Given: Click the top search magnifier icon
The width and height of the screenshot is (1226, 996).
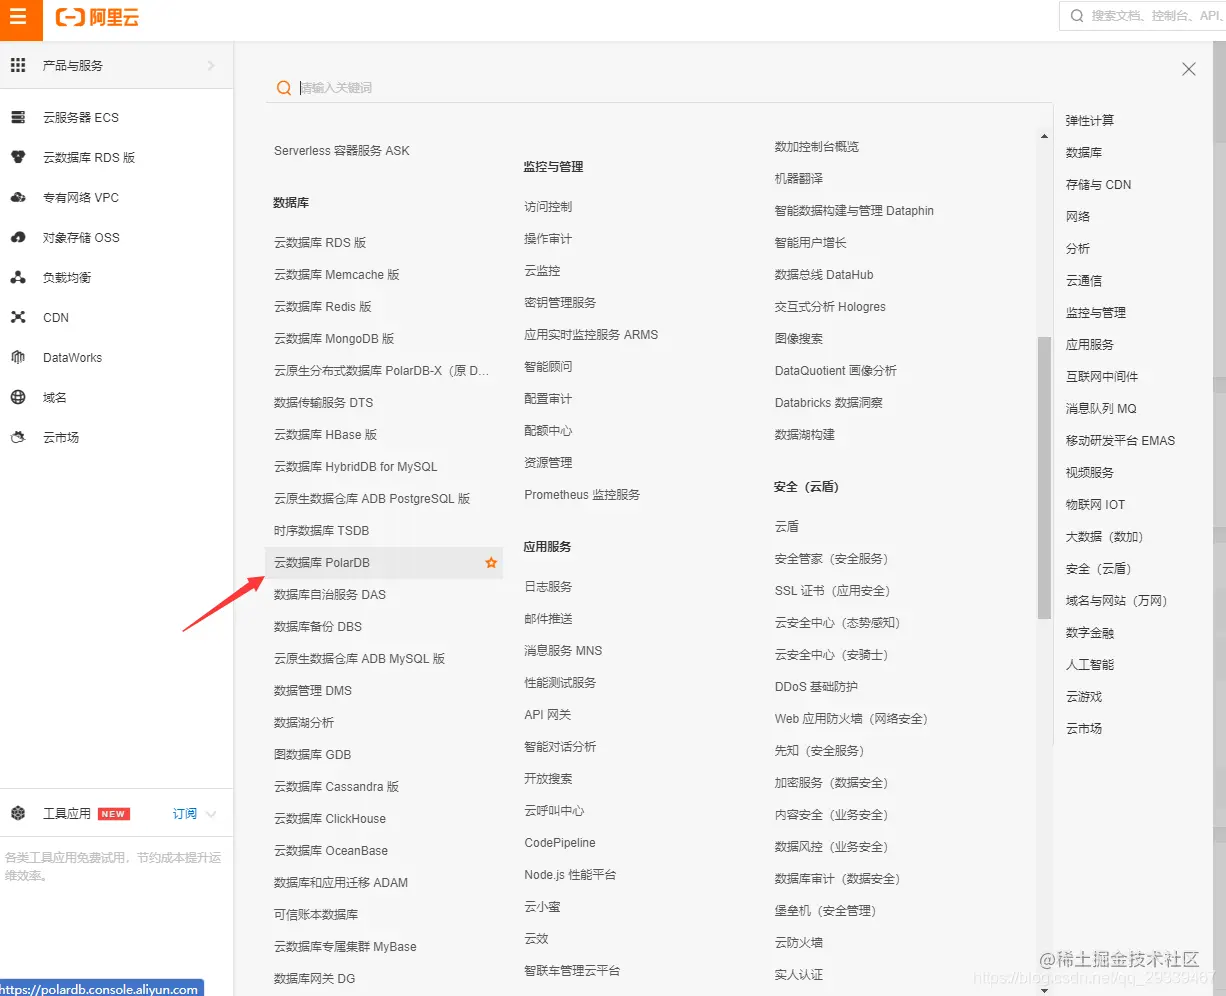Looking at the screenshot, I should pyautogui.click(x=1077, y=16).
